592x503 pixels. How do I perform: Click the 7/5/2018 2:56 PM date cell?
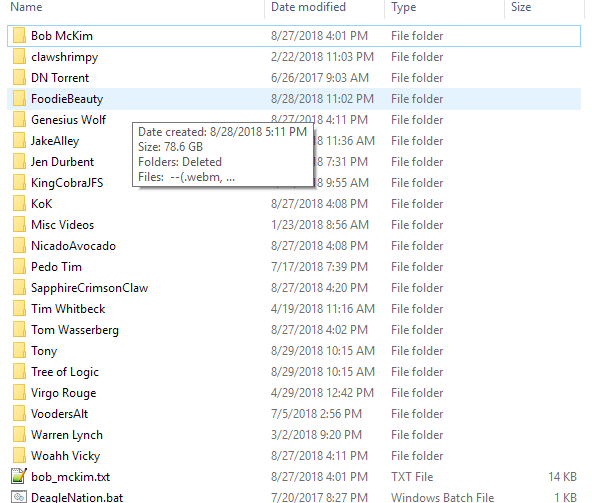point(316,414)
